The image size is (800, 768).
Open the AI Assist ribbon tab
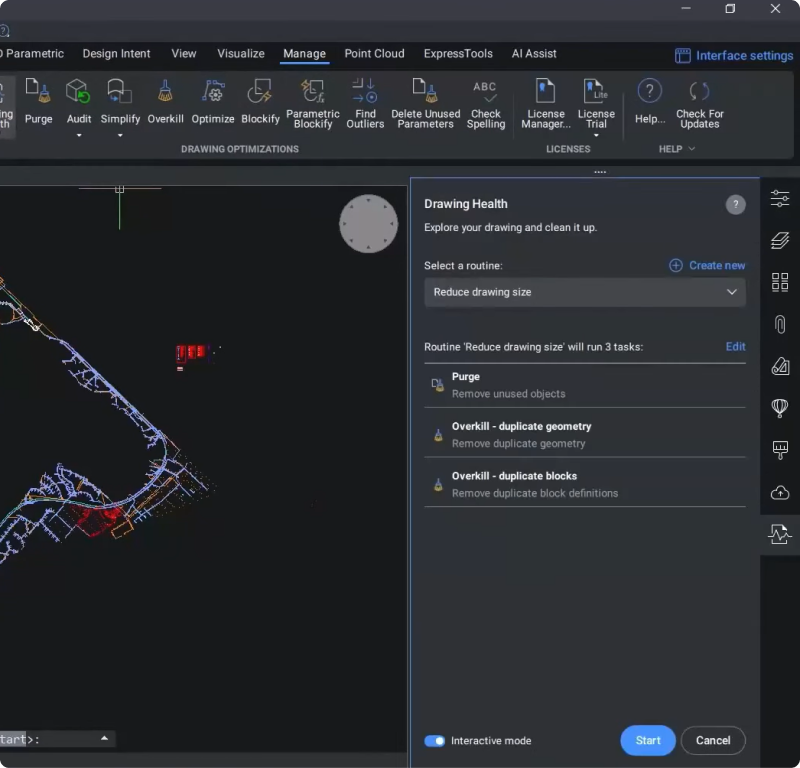534,54
